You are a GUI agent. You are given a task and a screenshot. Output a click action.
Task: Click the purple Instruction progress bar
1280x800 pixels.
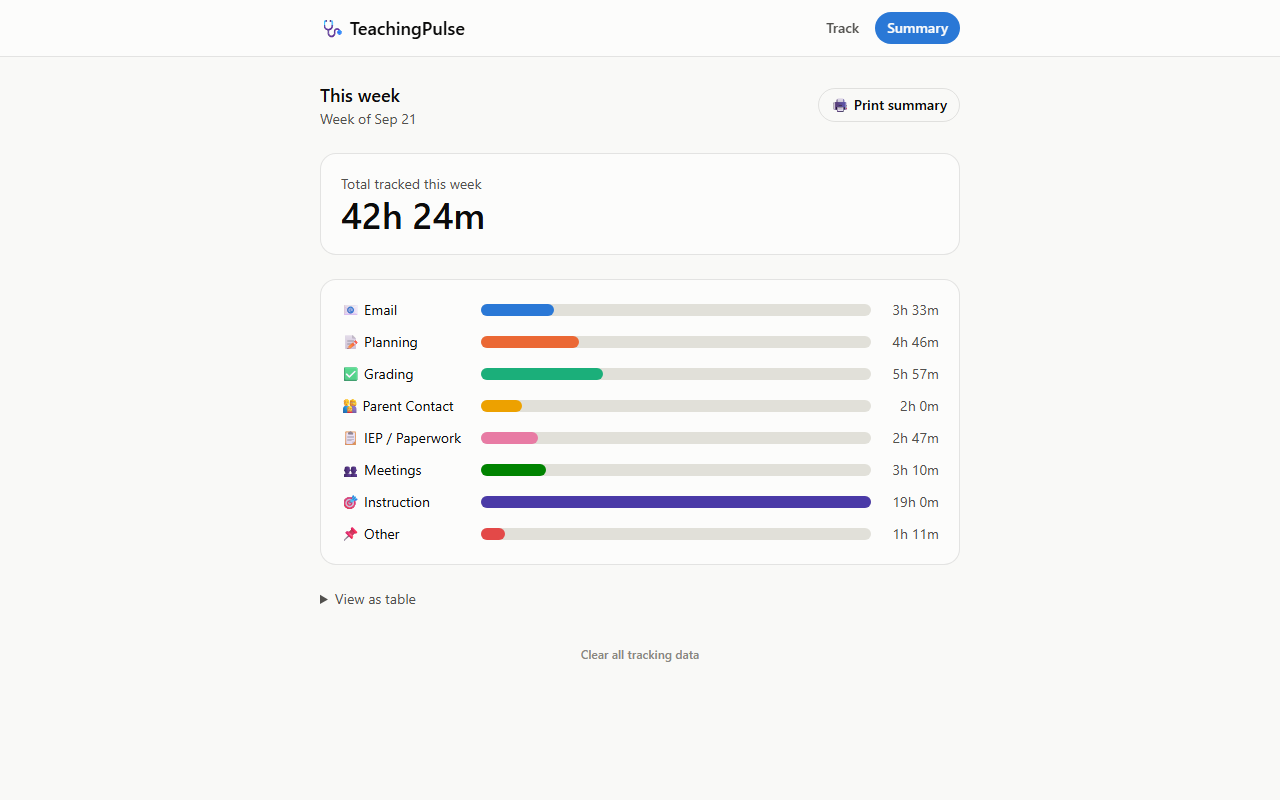point(676,502)
